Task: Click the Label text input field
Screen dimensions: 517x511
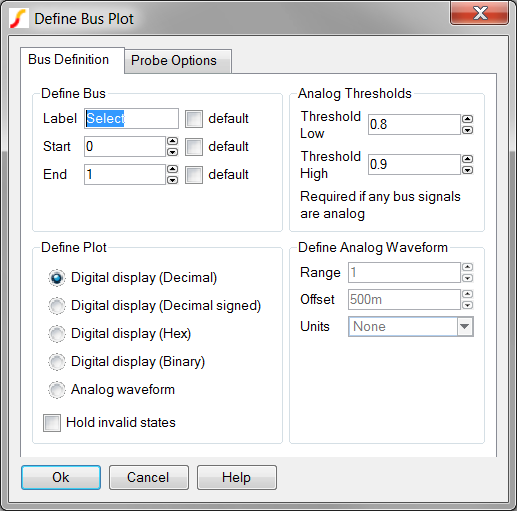Action: tap(131, 119)
